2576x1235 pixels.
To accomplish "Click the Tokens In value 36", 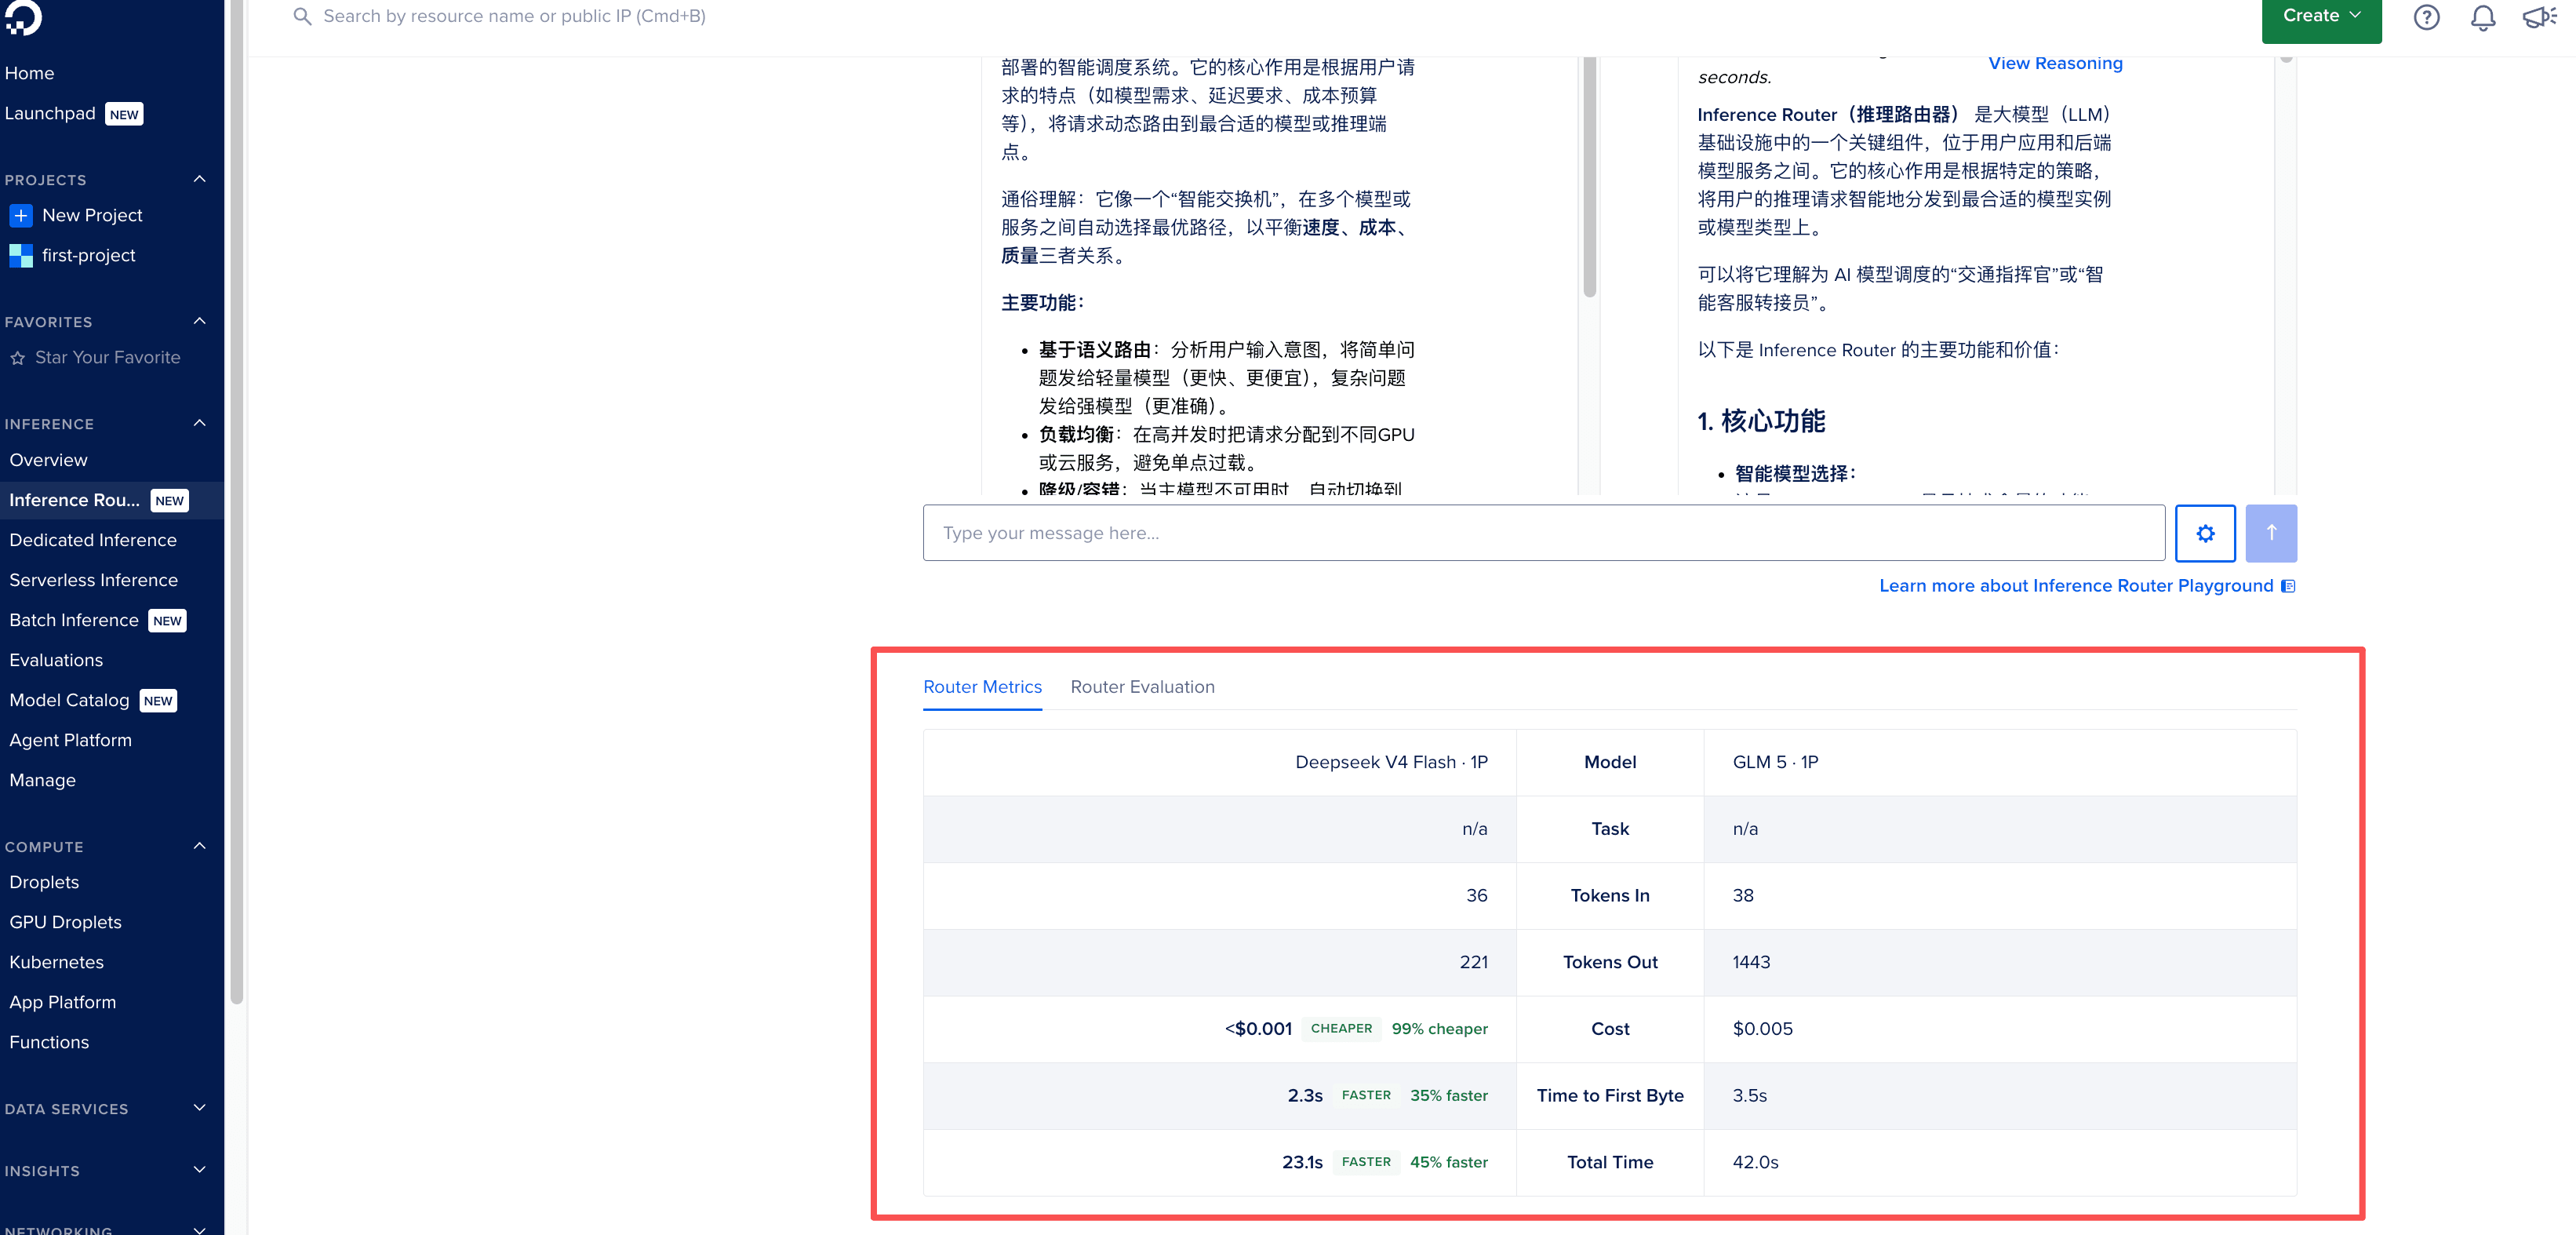I will (1476, 896).
